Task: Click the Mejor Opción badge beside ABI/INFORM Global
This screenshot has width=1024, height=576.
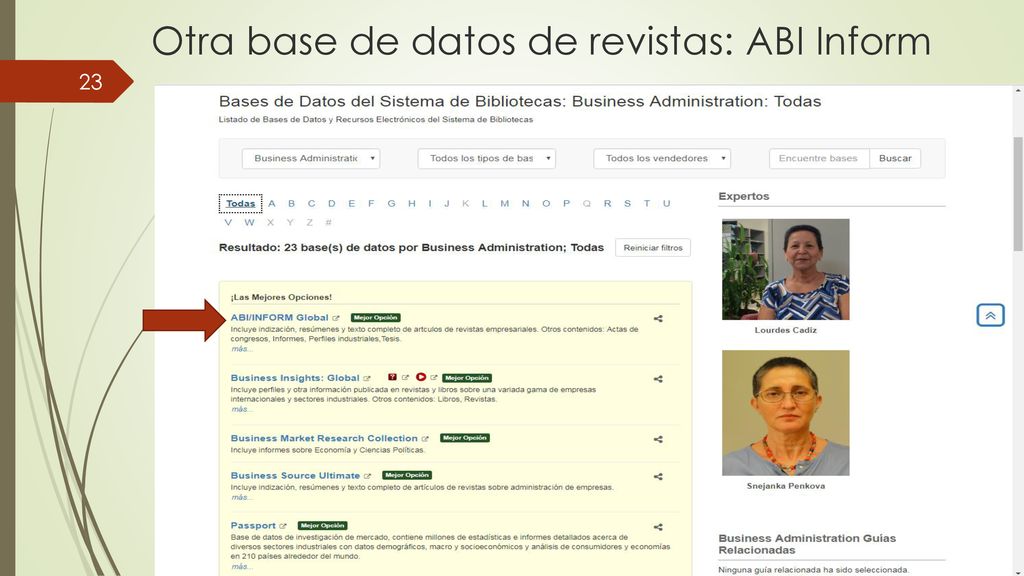Action: point(376,317)
